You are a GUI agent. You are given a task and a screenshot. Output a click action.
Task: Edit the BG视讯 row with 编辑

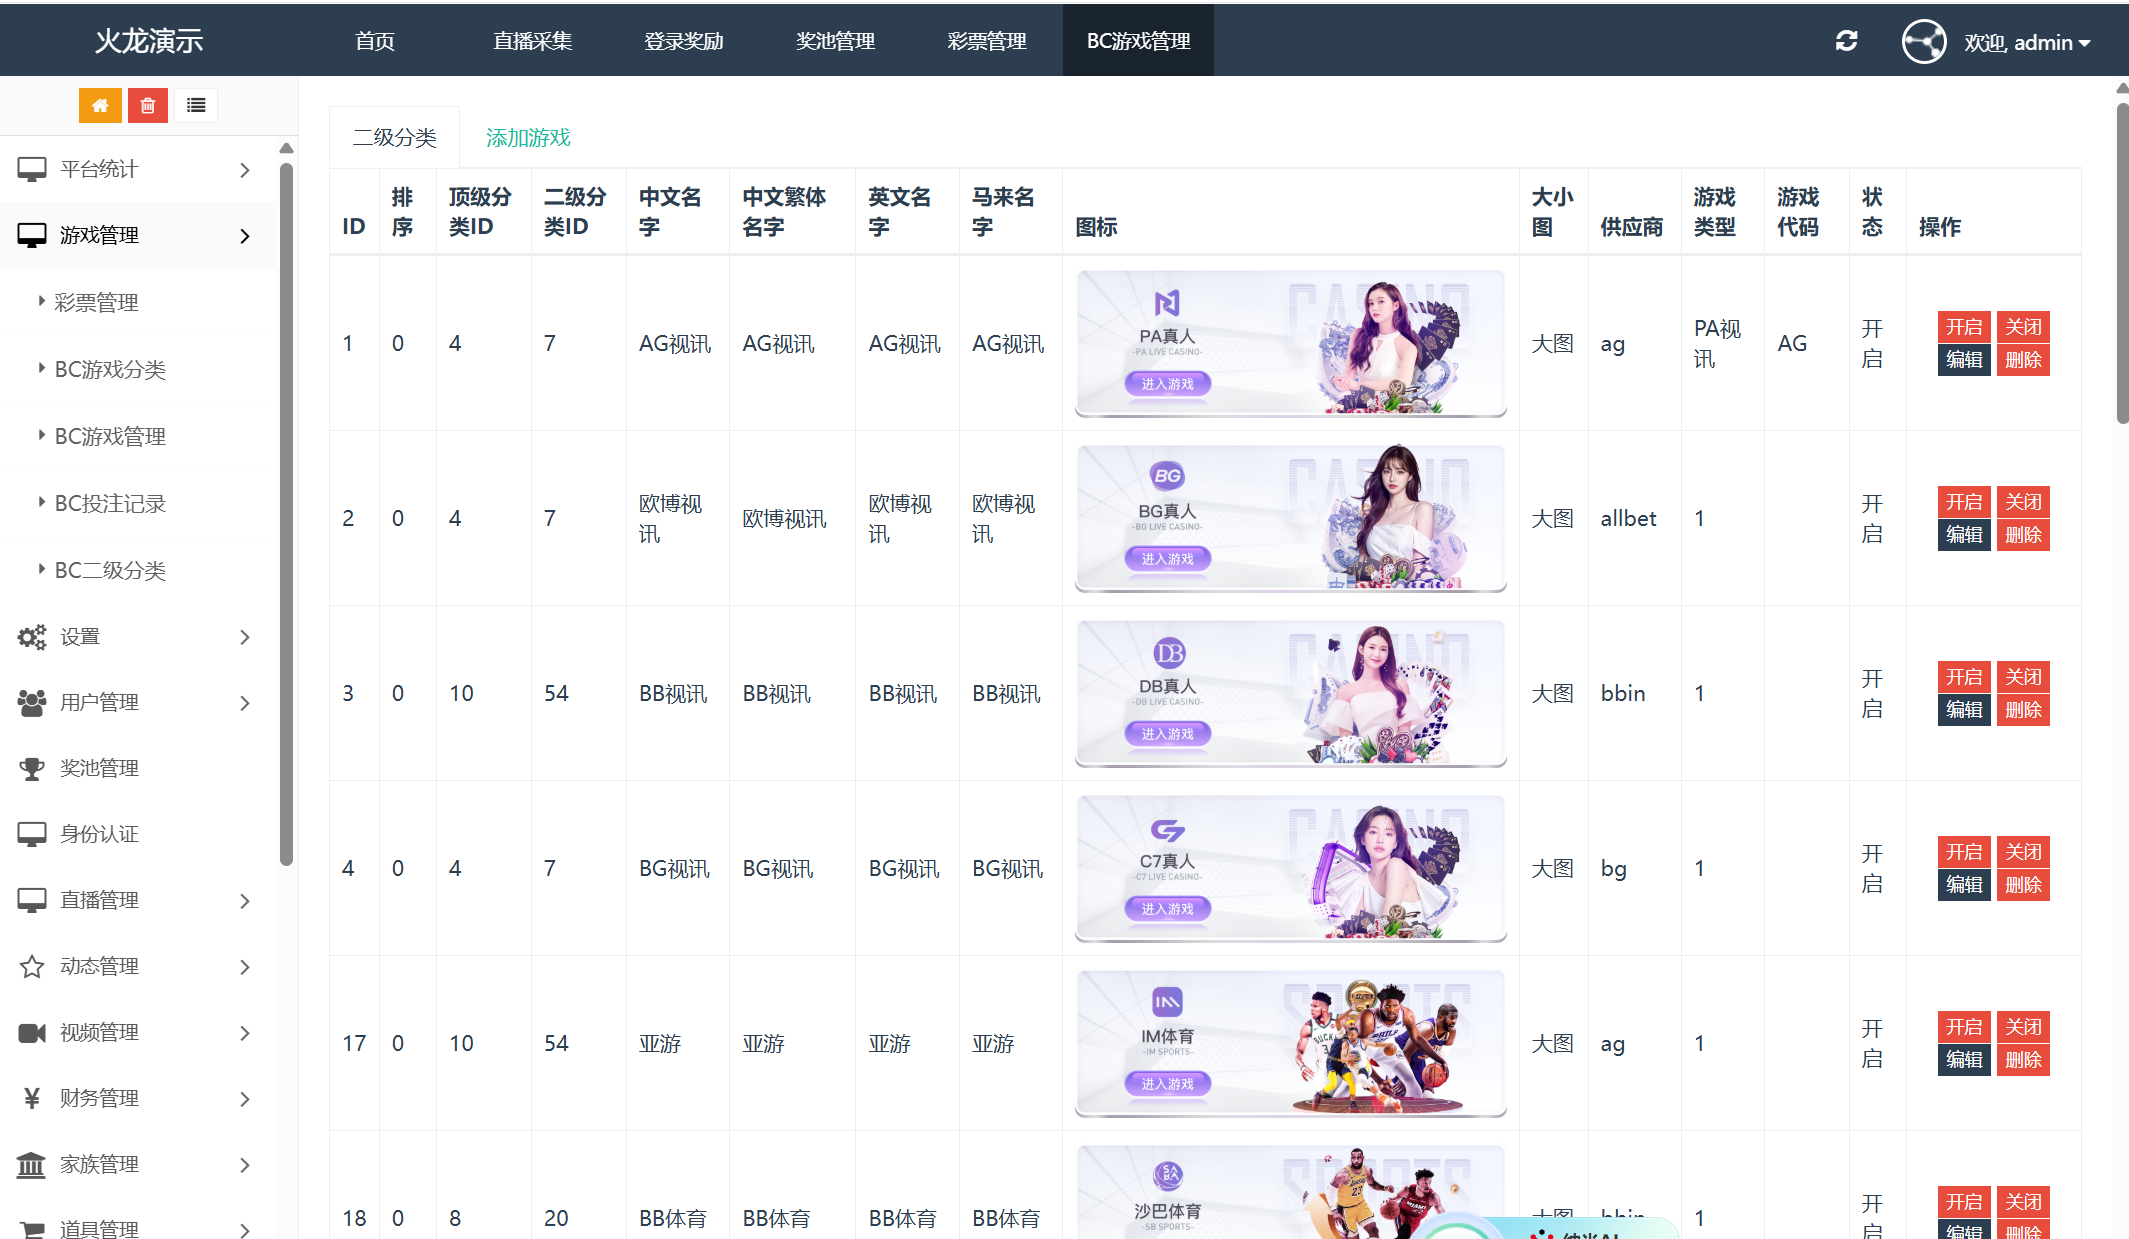click(1963, 885)
